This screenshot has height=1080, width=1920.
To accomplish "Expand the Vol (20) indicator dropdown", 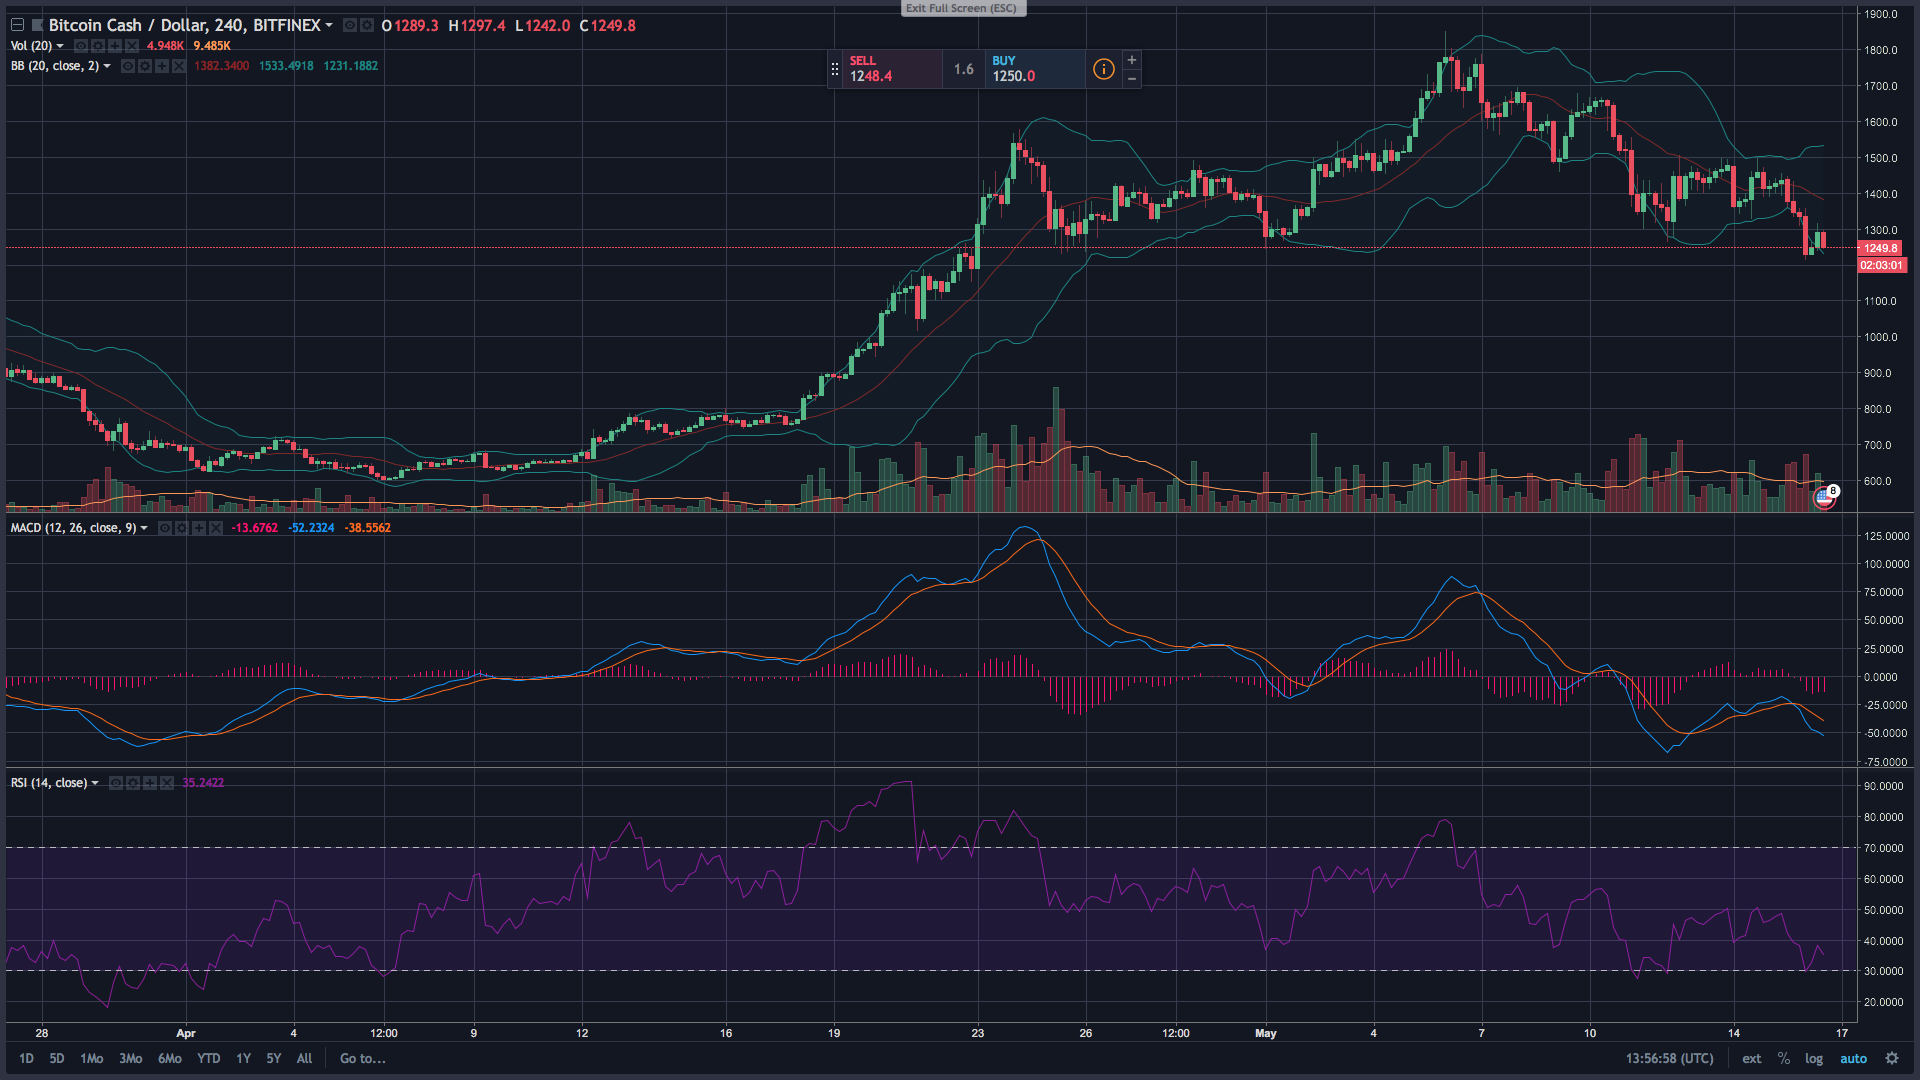I will [60, 46].
